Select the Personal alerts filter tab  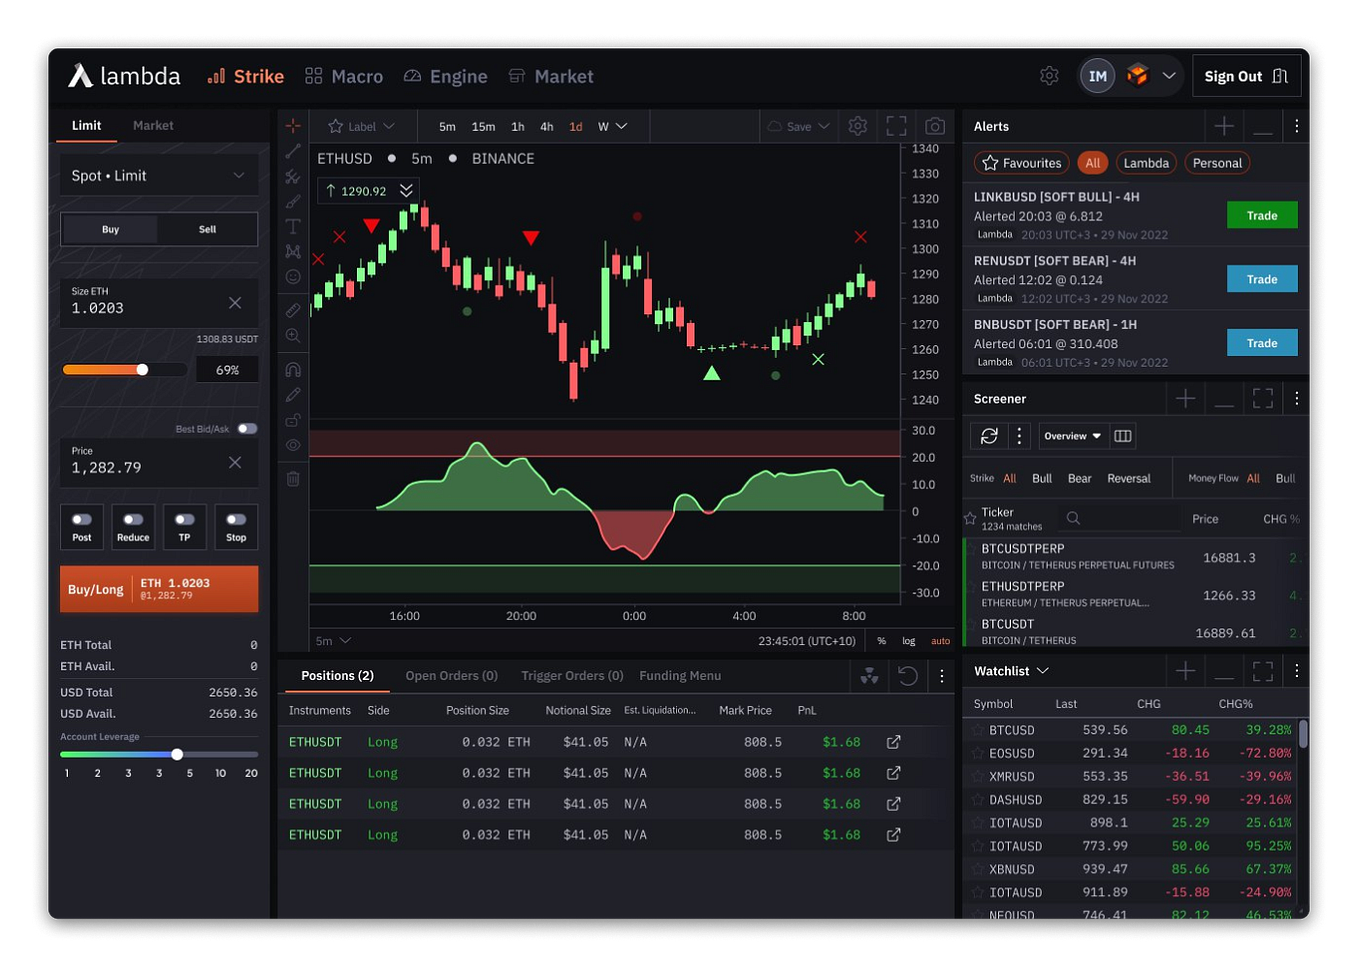[x=1217, y=162]
